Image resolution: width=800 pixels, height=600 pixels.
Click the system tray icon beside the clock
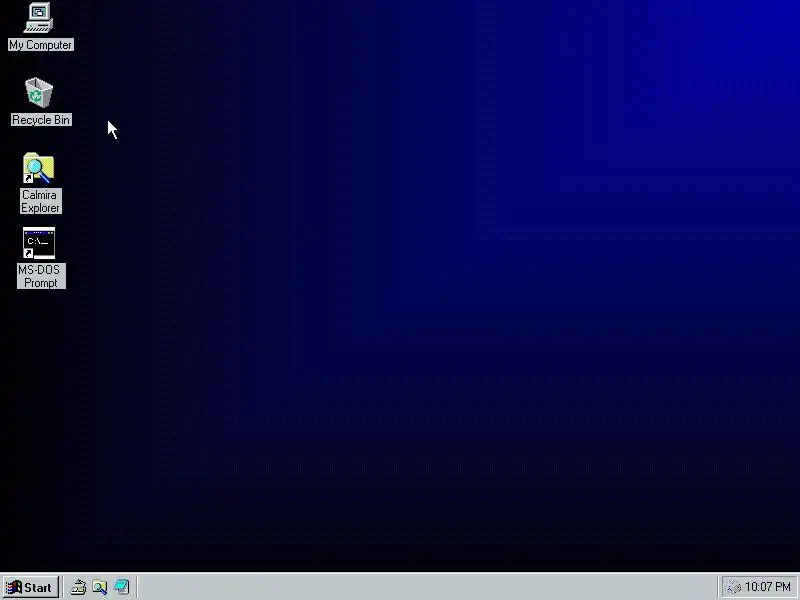click(x=733, y=588)
